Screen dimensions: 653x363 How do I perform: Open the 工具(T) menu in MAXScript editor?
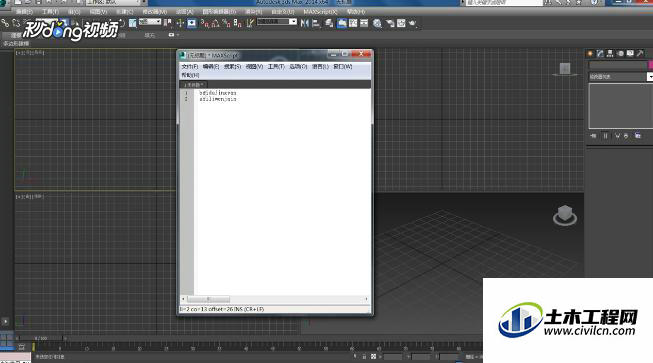[276, 67]
